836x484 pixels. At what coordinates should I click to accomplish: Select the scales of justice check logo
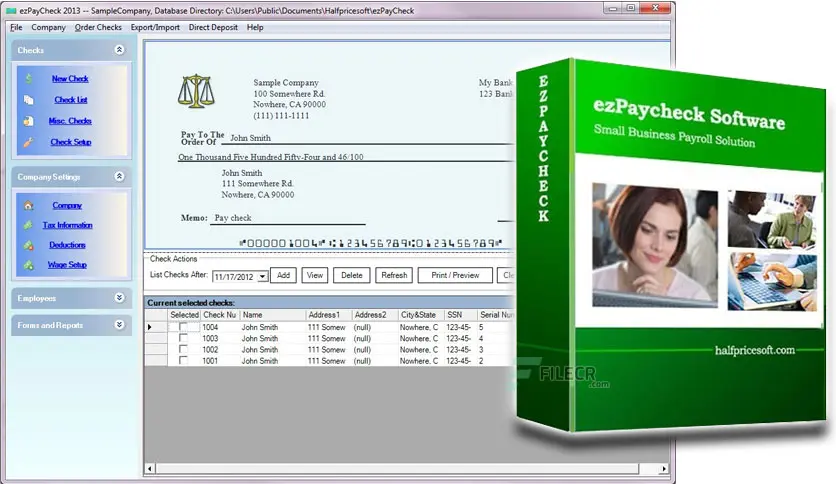pos(196,91)
